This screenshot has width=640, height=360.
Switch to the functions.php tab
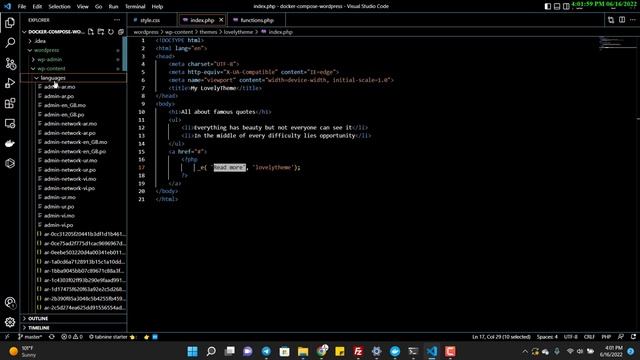coord(257,20)
